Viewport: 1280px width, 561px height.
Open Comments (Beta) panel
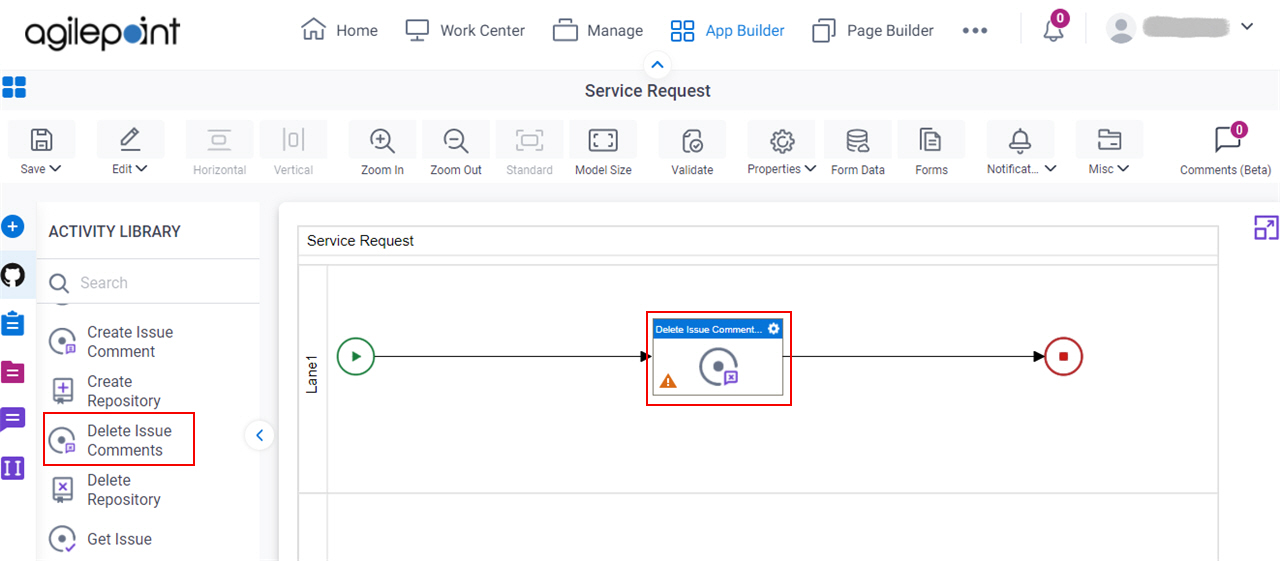[1226, 150]
